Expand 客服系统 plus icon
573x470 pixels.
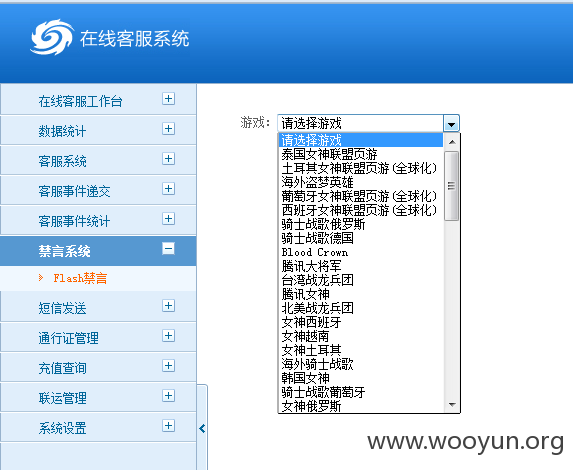168,159
